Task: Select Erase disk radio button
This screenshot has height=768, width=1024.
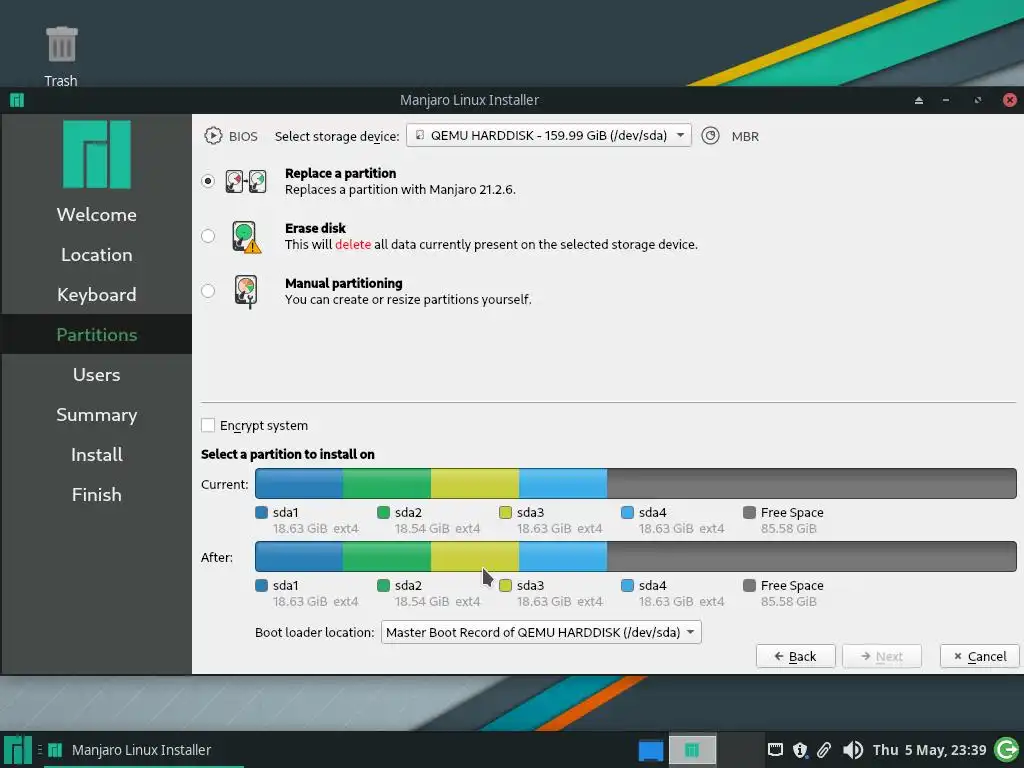Action: coord(208,236)
